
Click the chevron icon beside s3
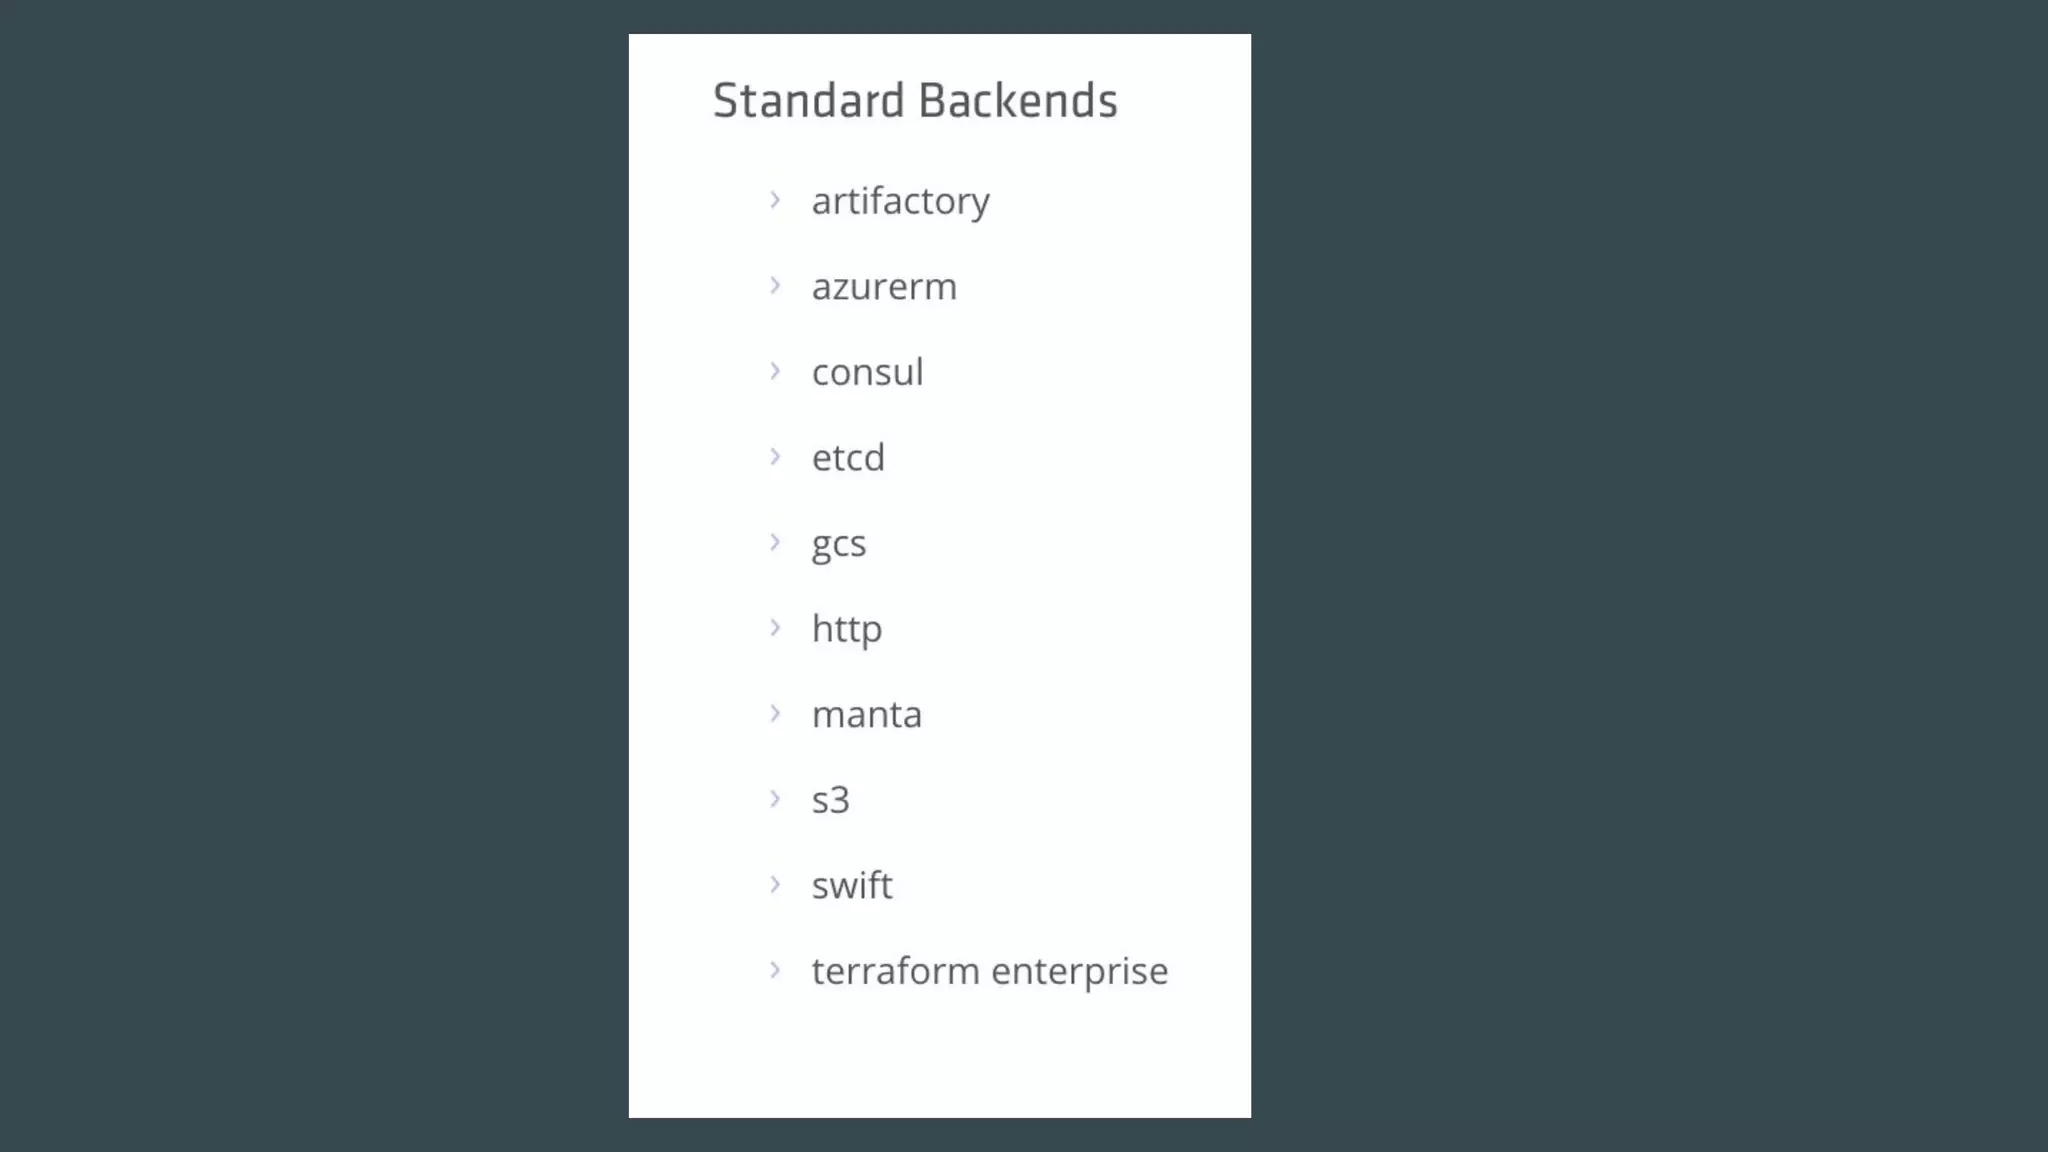tap(775, 799)
